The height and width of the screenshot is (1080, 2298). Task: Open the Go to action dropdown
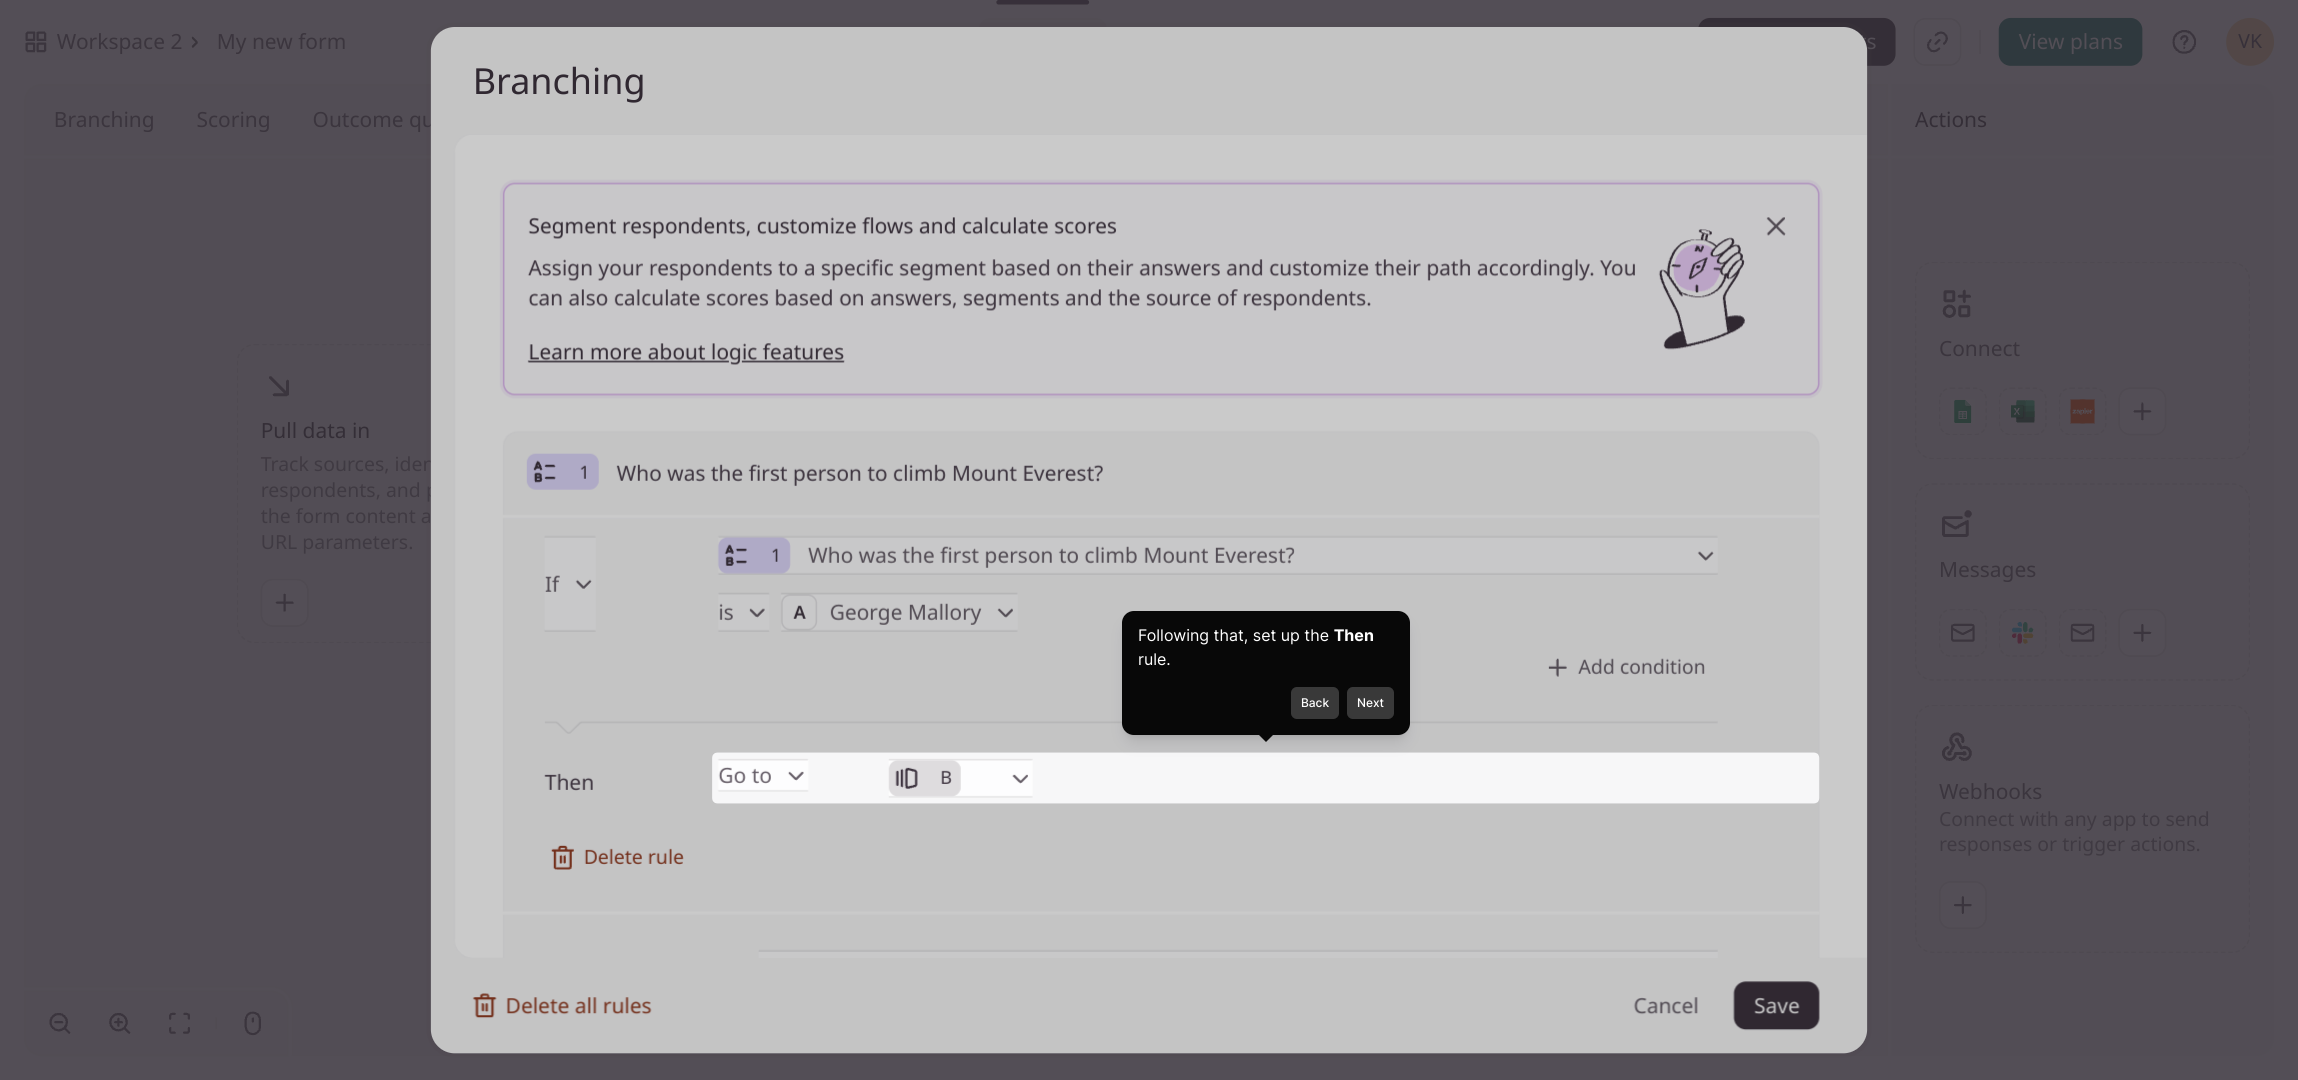click(762, 776)
